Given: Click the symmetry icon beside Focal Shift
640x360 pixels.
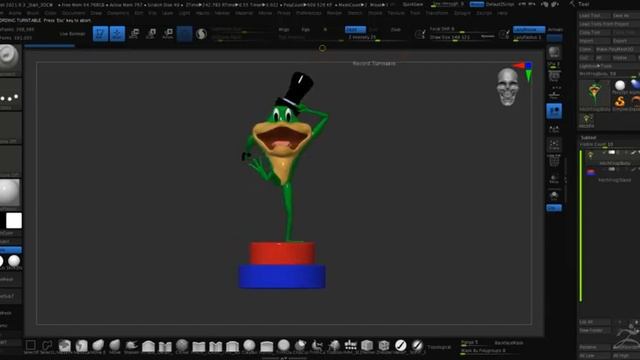Looking at the screenshot, I should pyautogui.click(x=420, y=34).
